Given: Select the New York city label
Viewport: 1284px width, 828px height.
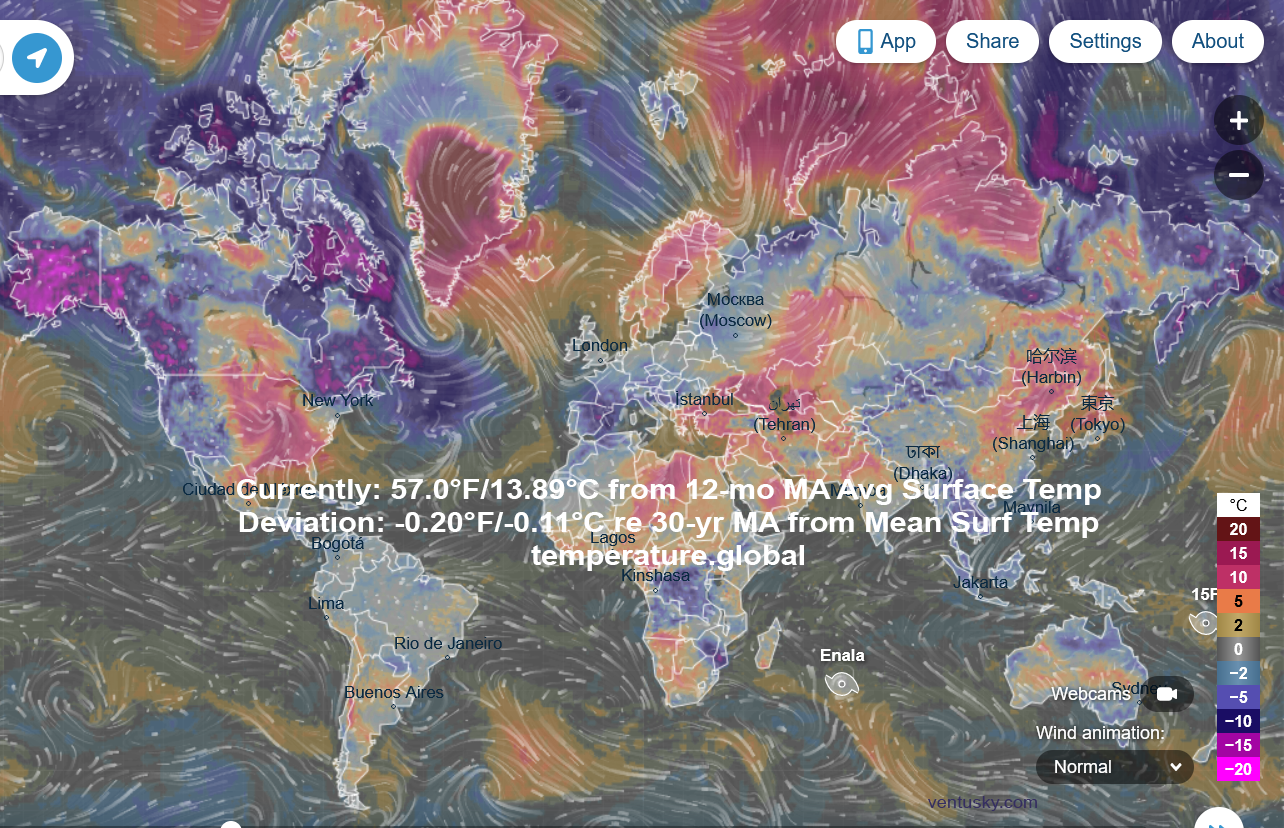Looking at the screenshot, I should click(337, 400).
